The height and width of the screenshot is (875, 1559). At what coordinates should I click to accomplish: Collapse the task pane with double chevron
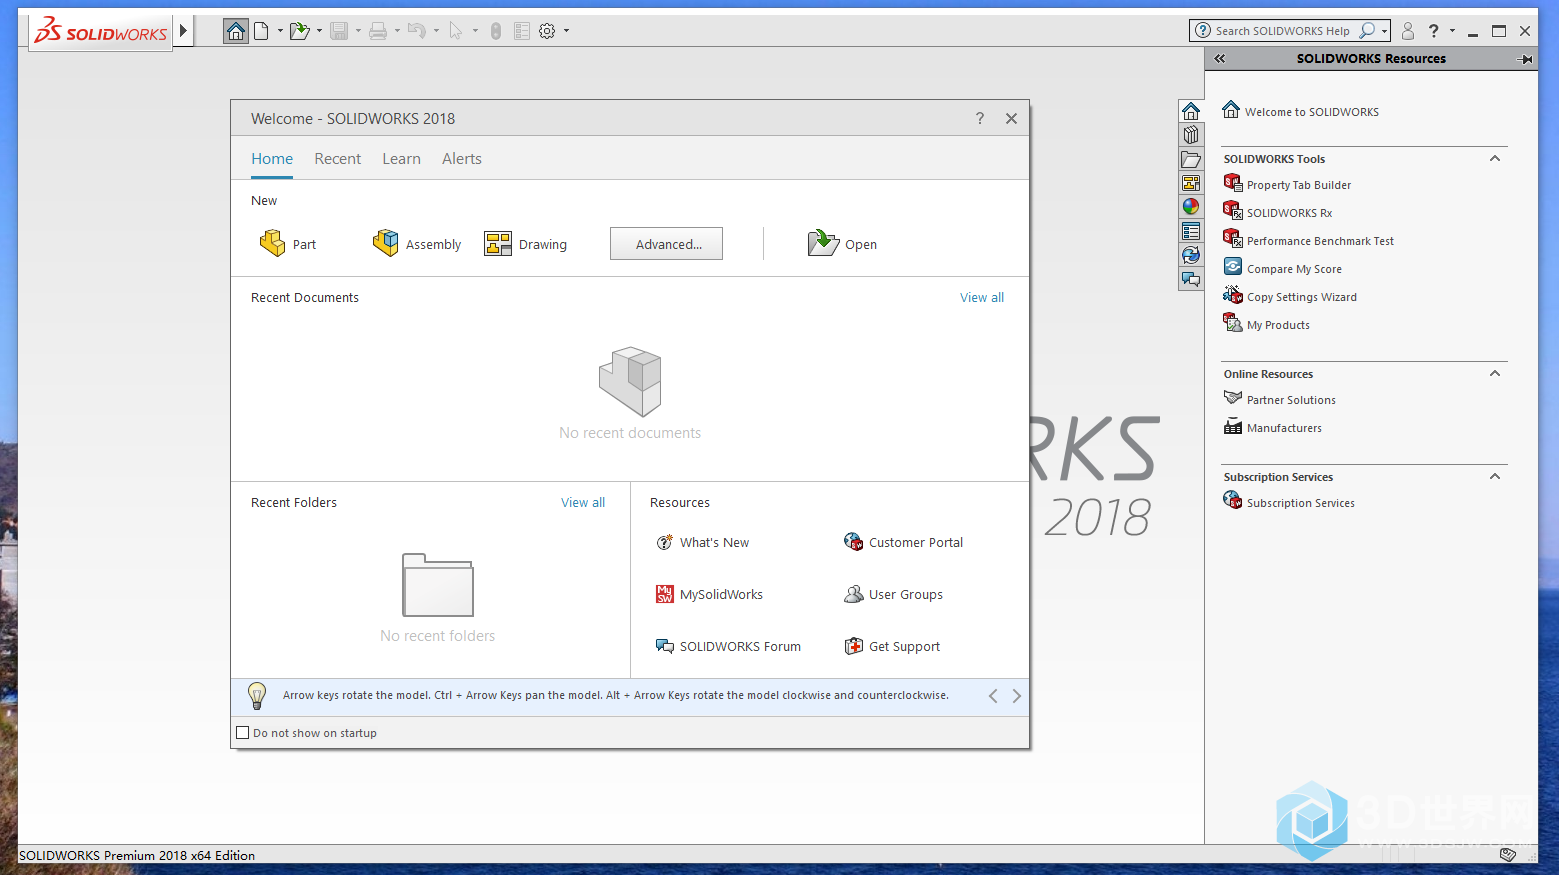coord(1220,59)
